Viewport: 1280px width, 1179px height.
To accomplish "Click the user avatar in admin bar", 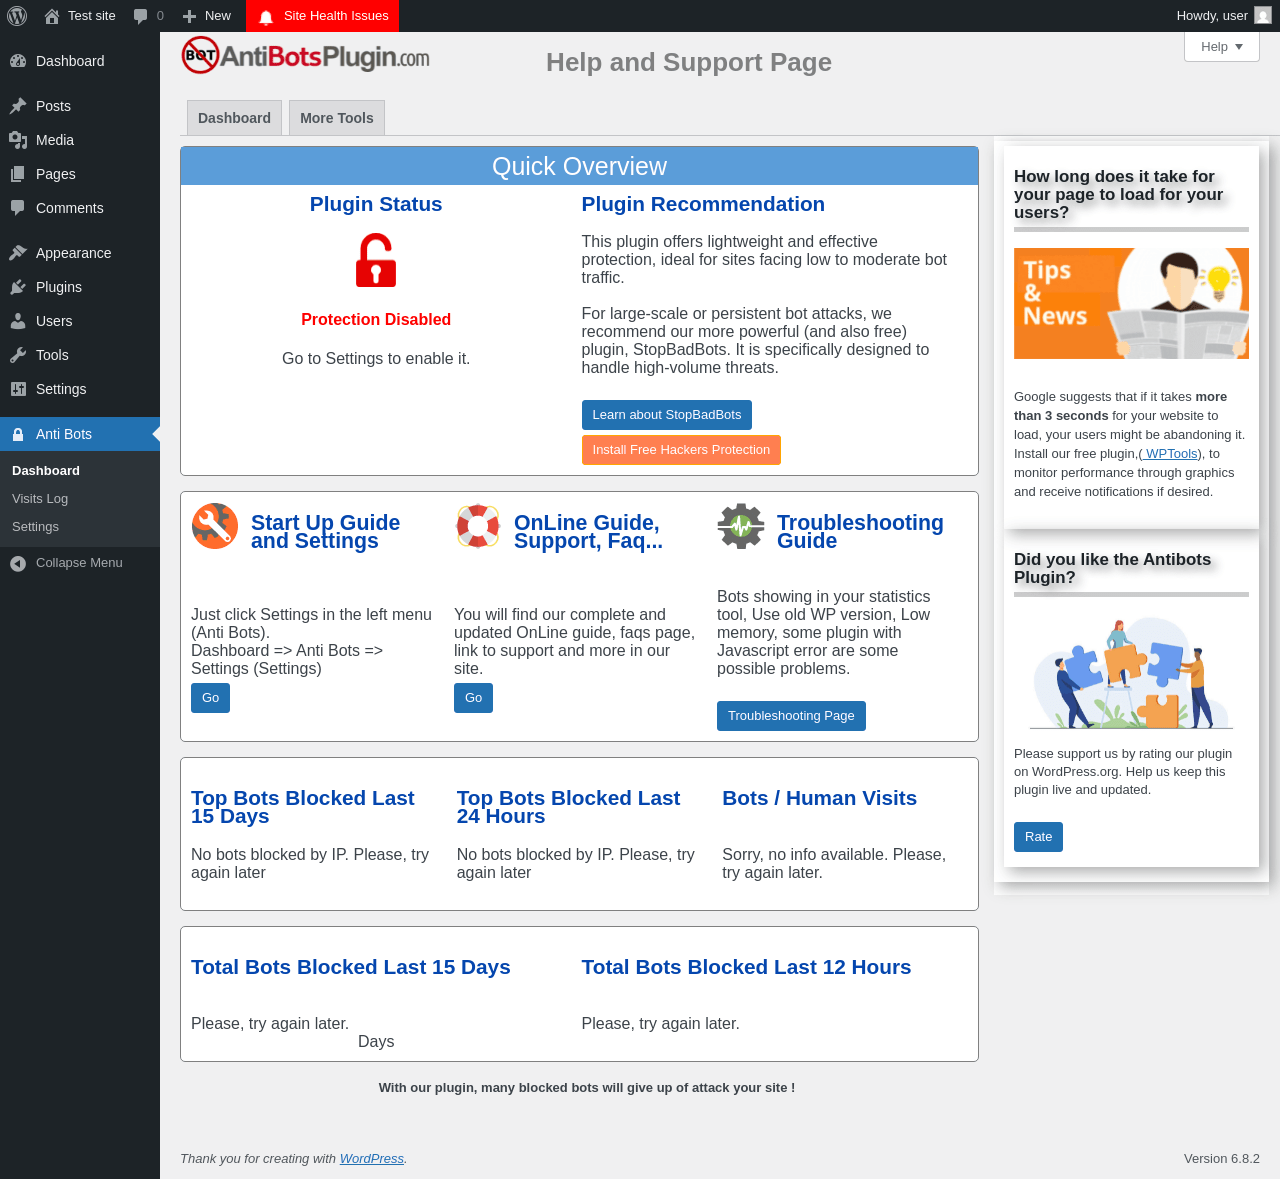I will pos(1263,15).
